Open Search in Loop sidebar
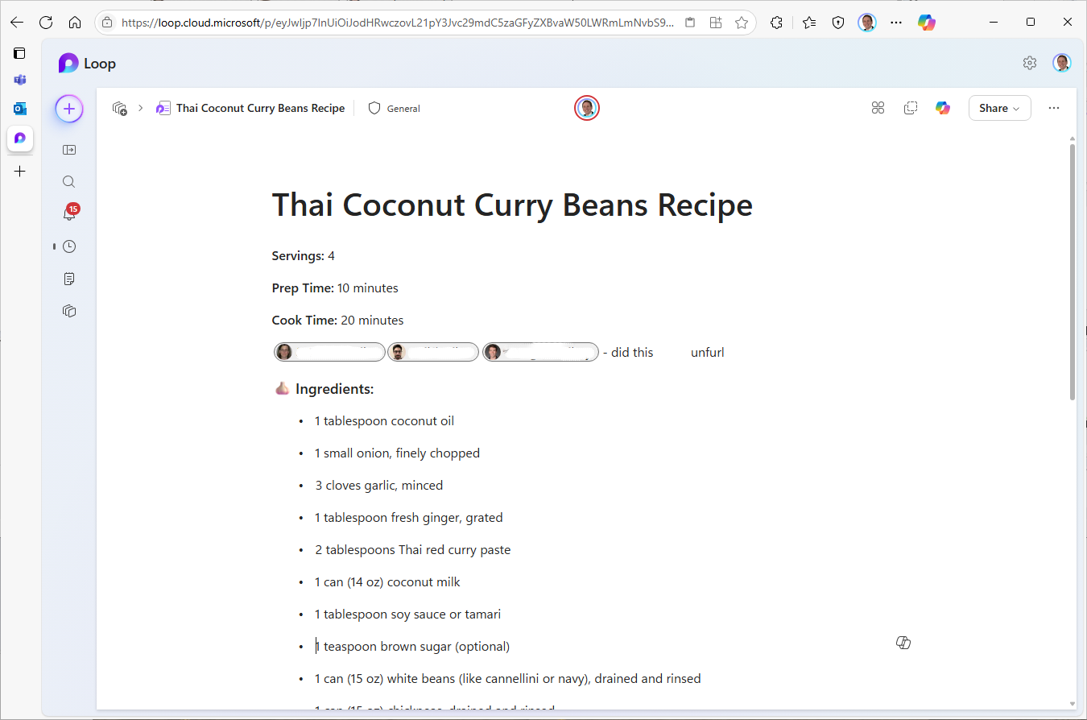Image resolution: width=1087 pixels, height=720 pixels. pyautogui.click(x=69, y=182)
